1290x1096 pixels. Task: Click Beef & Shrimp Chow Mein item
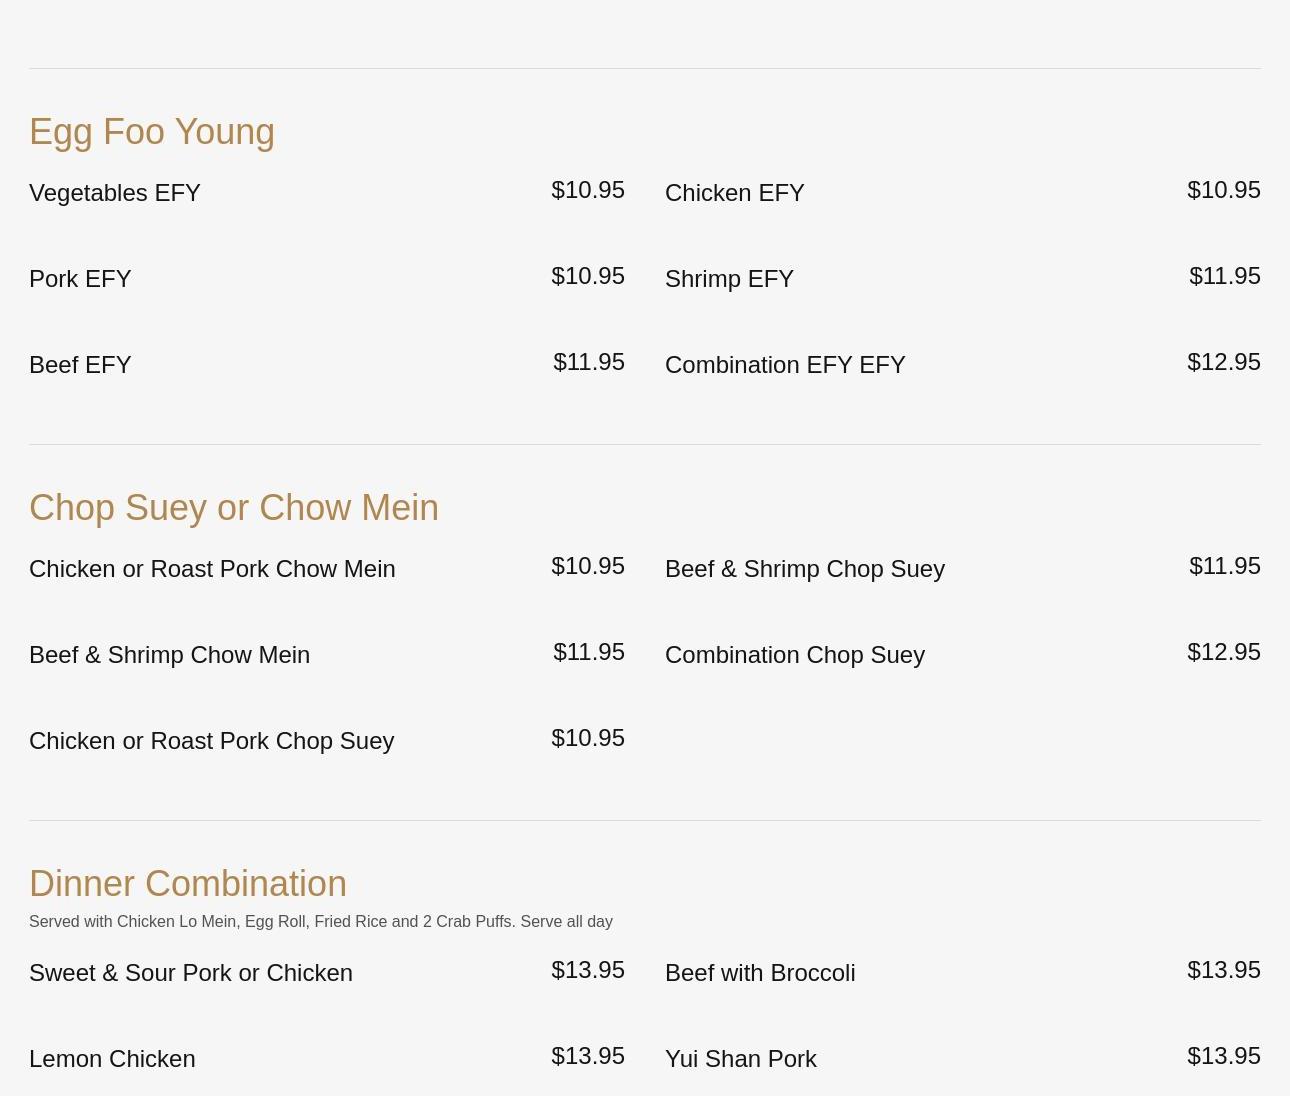coord(169,655)
